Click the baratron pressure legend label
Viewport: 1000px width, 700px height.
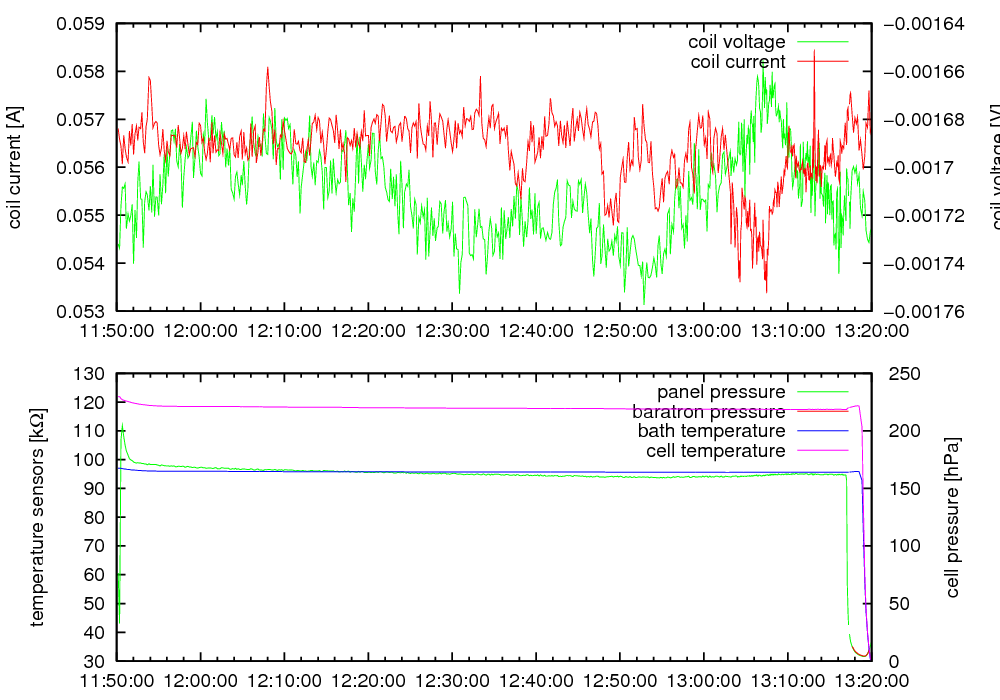pyautogui.click(x=709, y=412)
